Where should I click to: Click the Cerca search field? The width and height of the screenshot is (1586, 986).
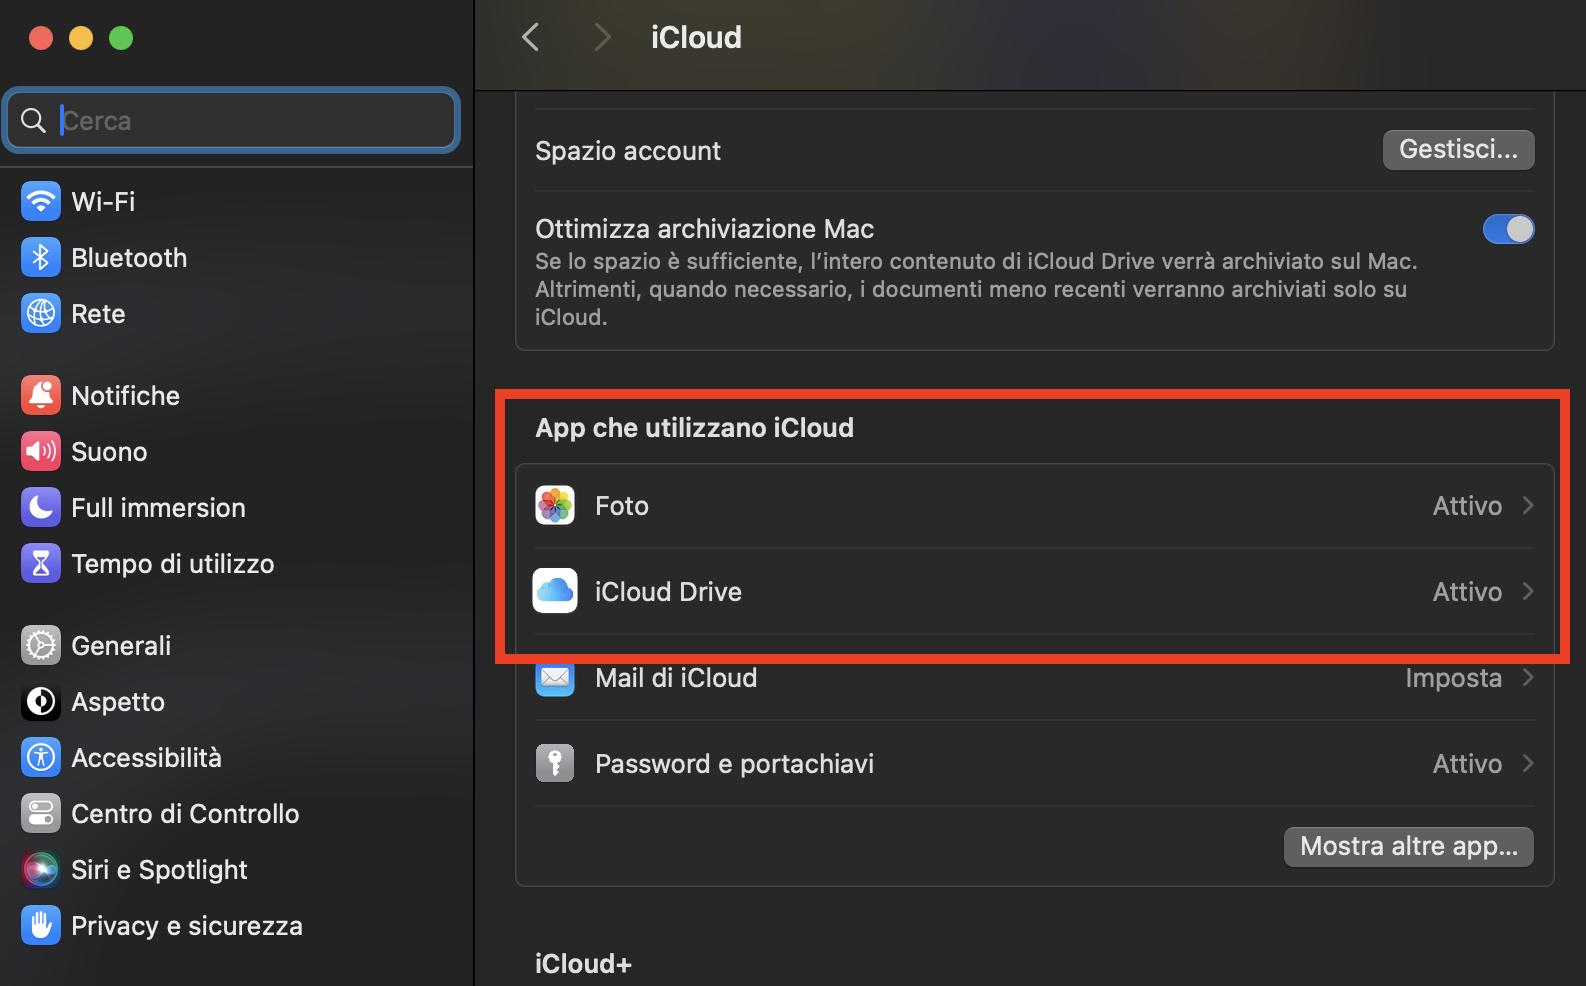tap(232, 120)
